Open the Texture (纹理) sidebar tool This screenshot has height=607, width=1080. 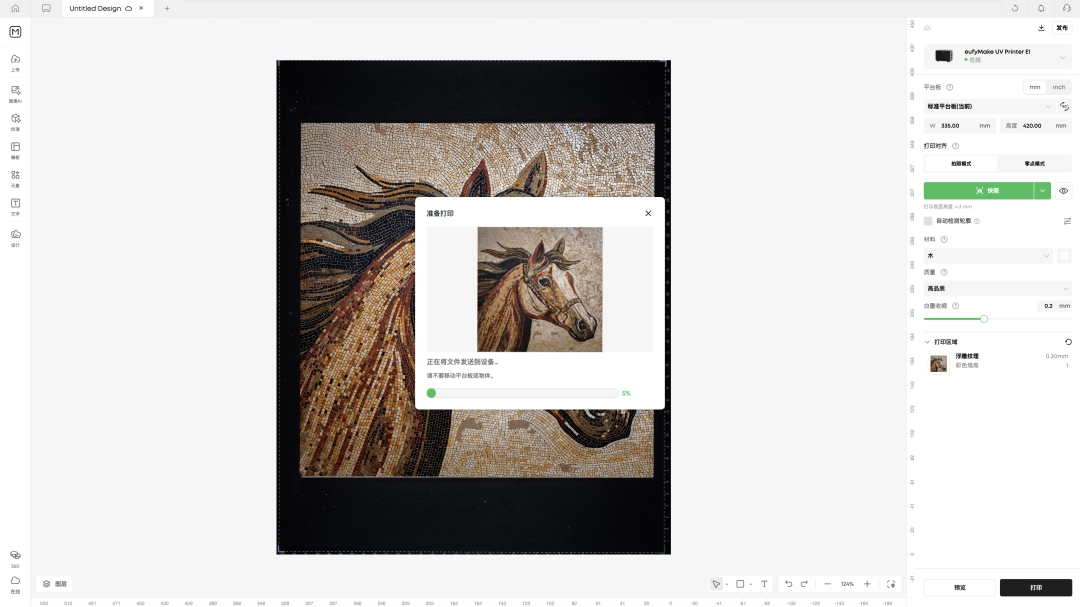(15, 122)
